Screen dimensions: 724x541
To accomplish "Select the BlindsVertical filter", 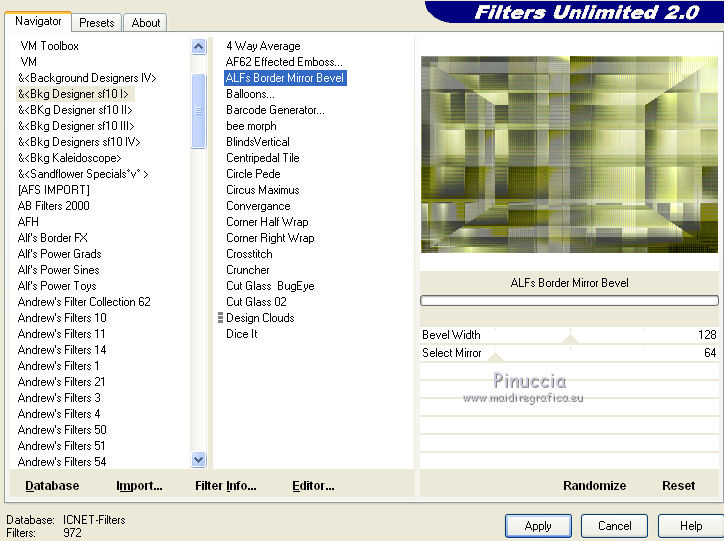I will pos(258,142).
